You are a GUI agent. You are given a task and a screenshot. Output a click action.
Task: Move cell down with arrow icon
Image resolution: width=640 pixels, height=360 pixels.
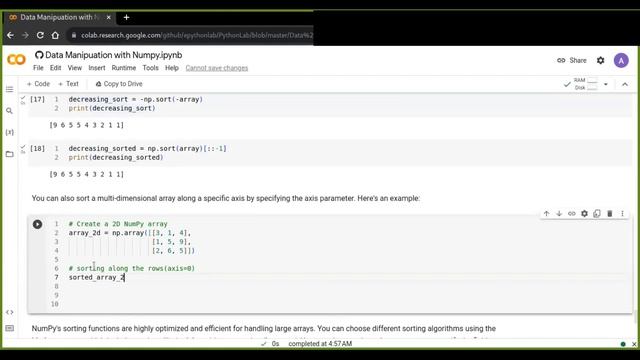[559, 213]
